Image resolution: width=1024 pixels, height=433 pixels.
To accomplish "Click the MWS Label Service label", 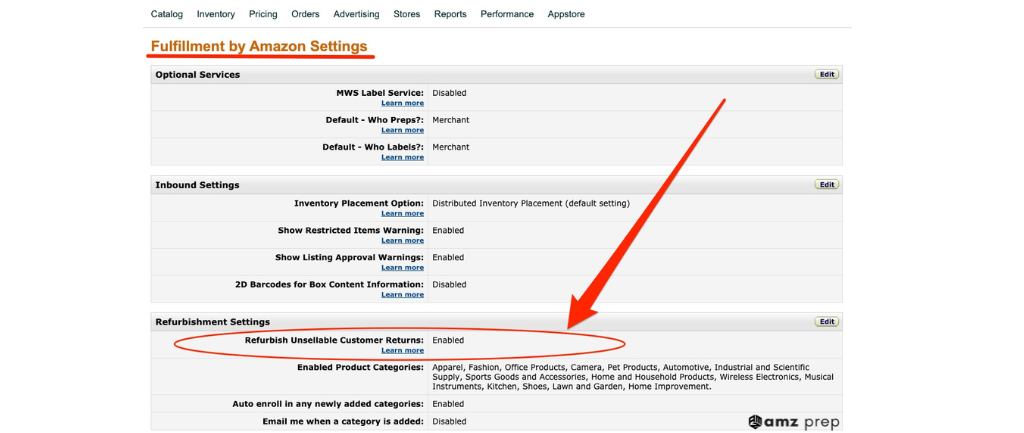I will pos(380,93).
